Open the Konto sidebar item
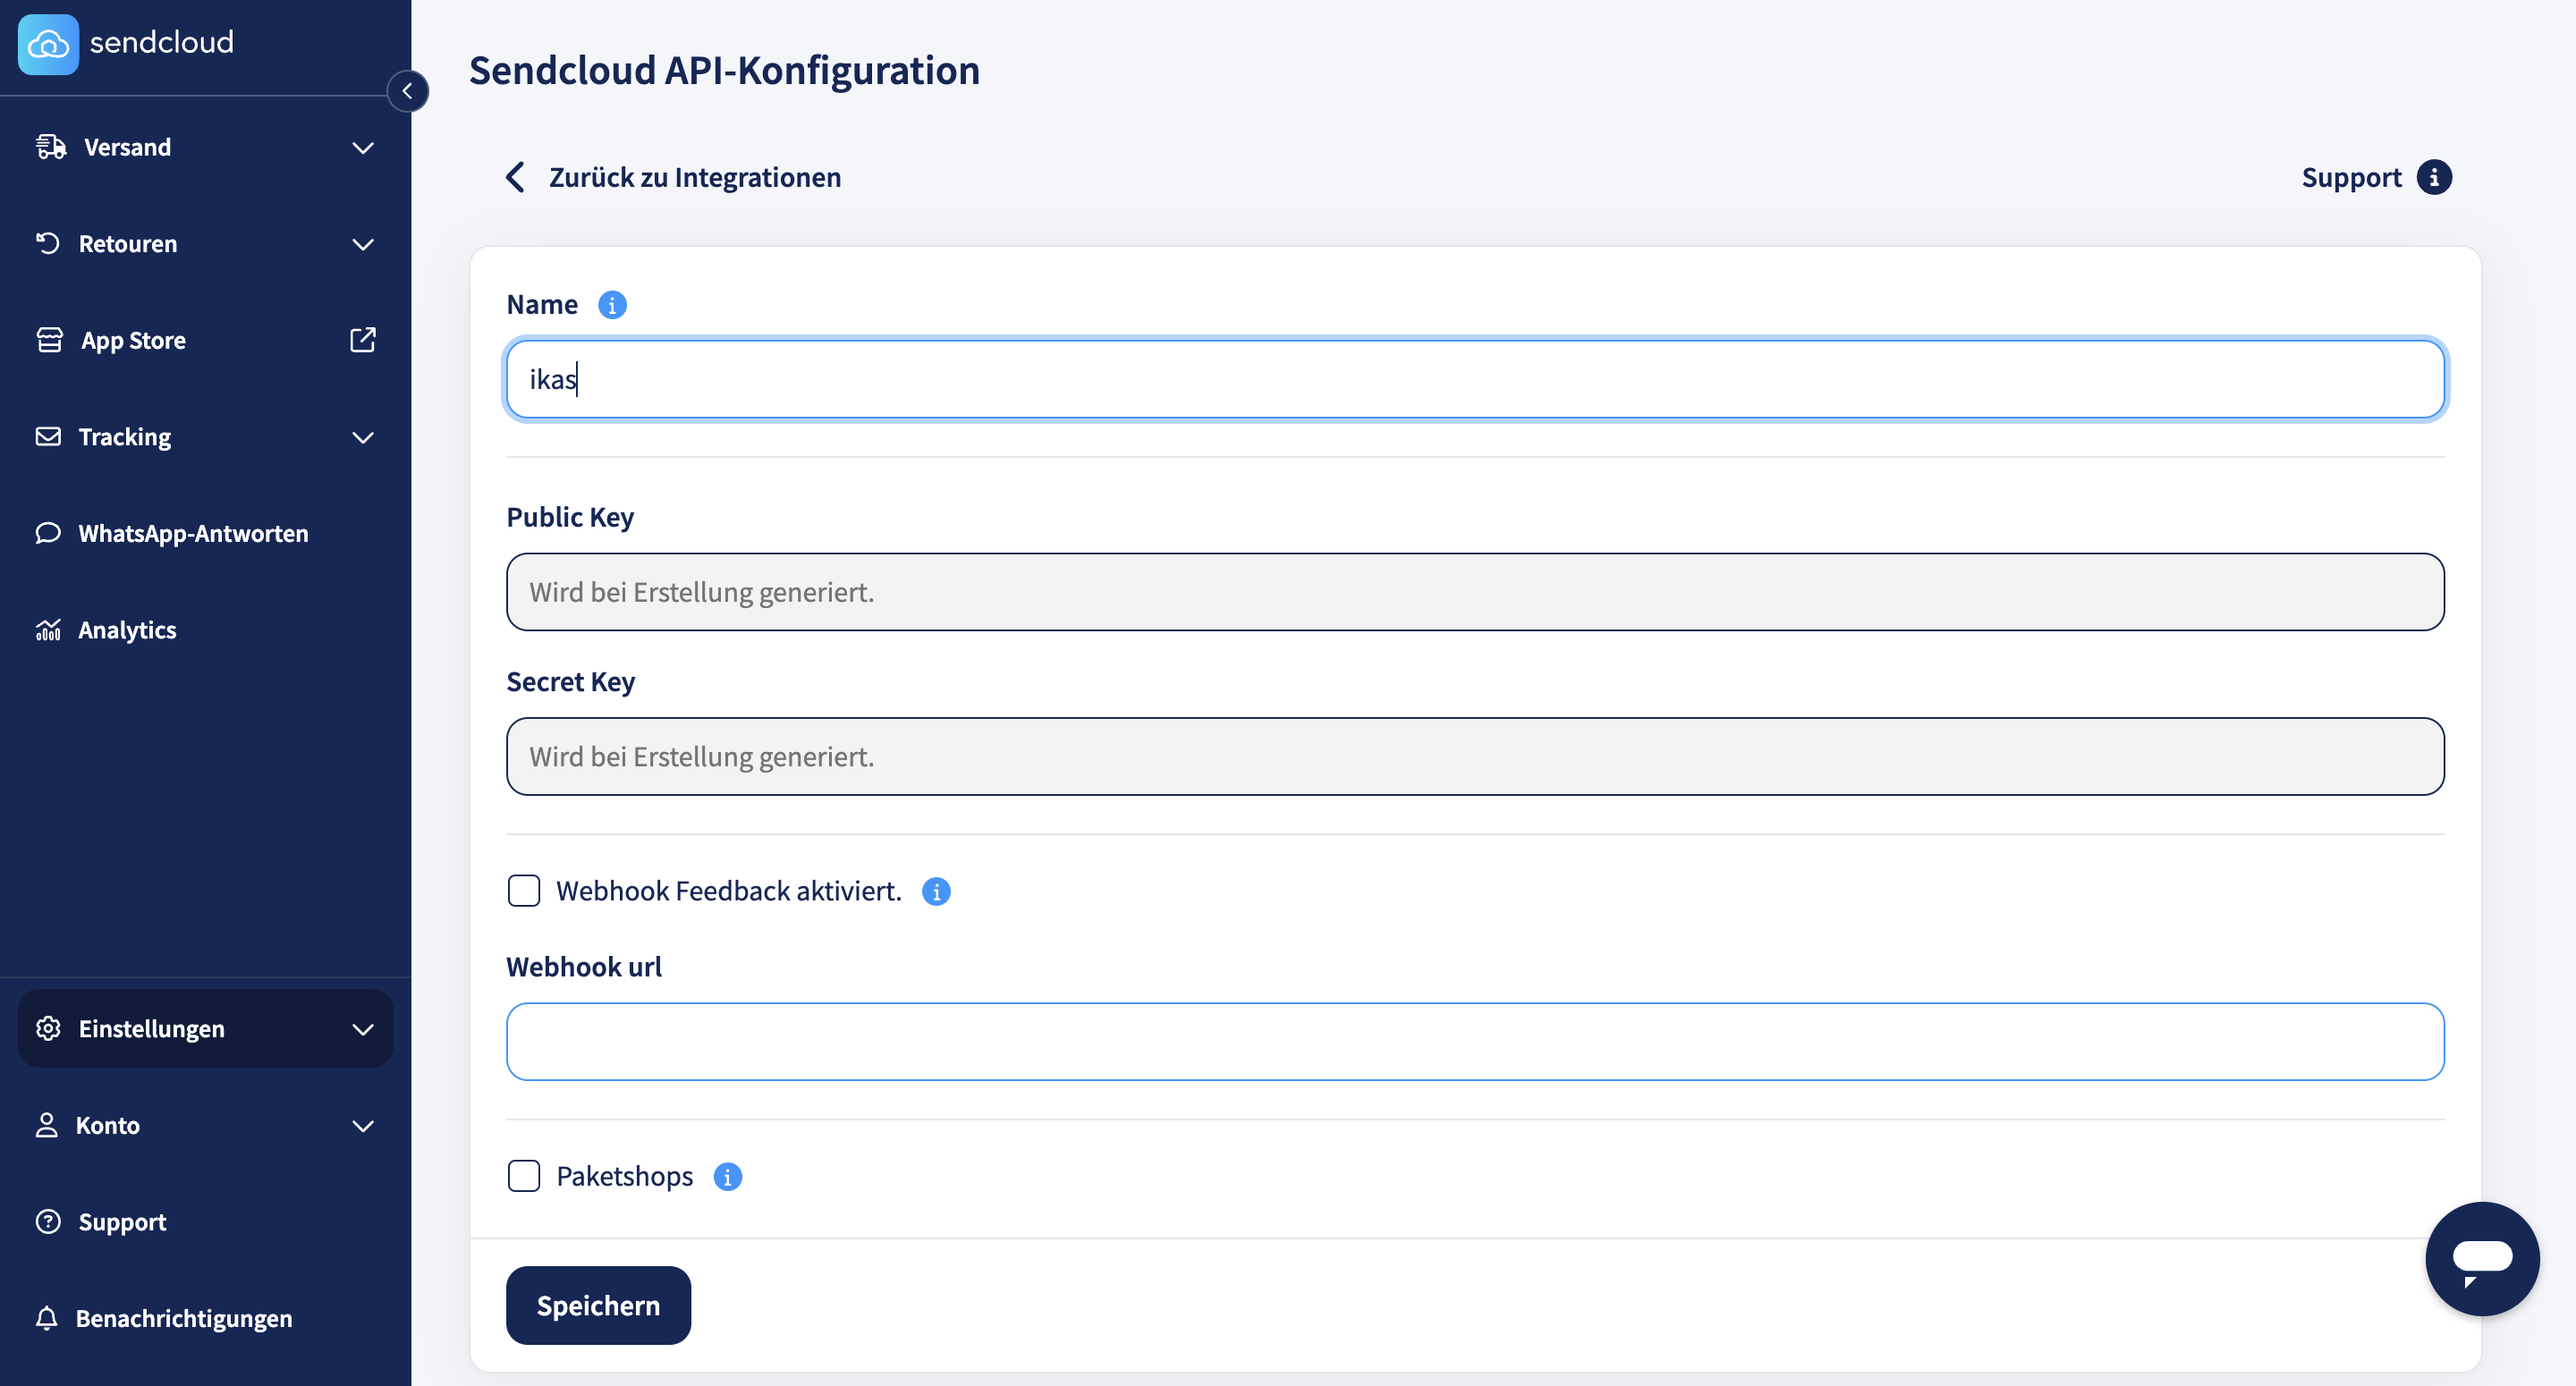Image resolution: width=2576 pixels, height=1386 pixels. pyautogui.click(x=205, y=1124)
